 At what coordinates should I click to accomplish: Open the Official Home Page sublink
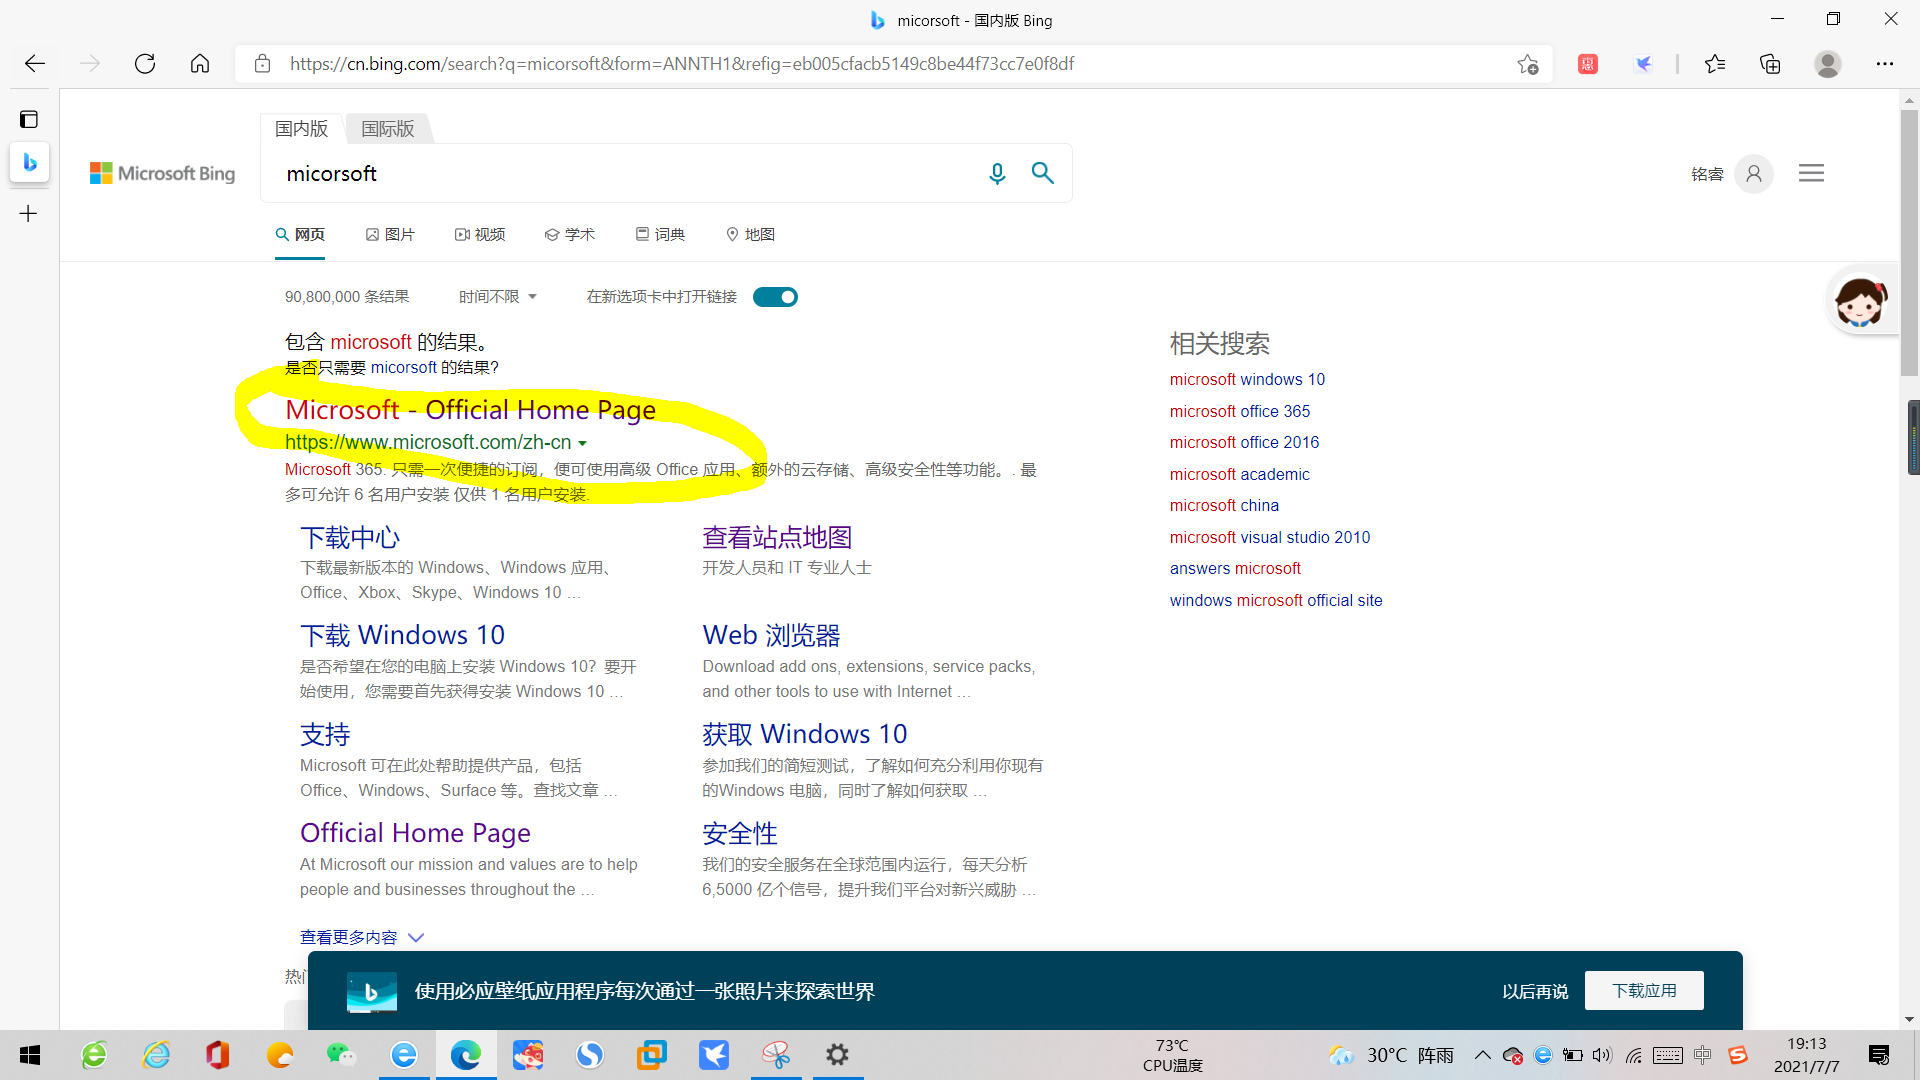pos(415,833)
